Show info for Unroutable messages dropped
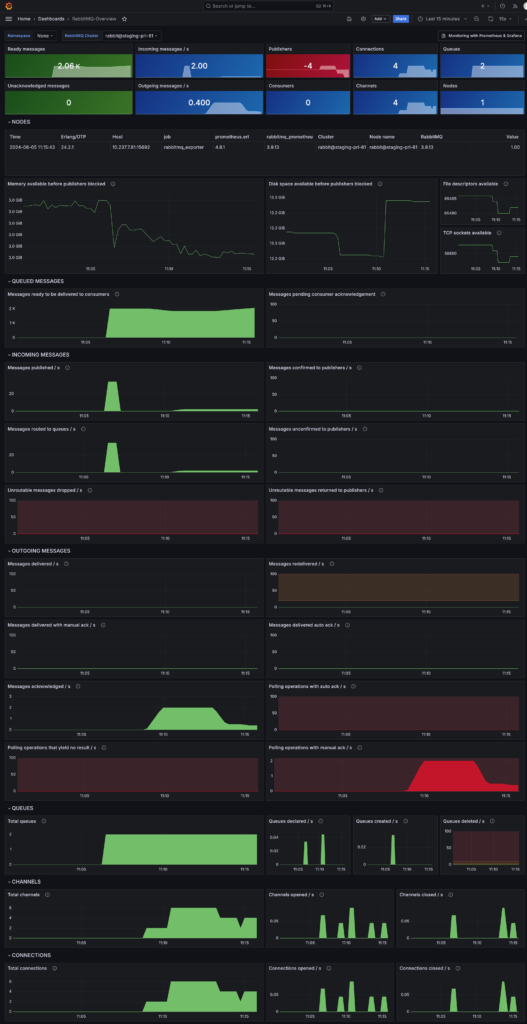 [89, 490]
